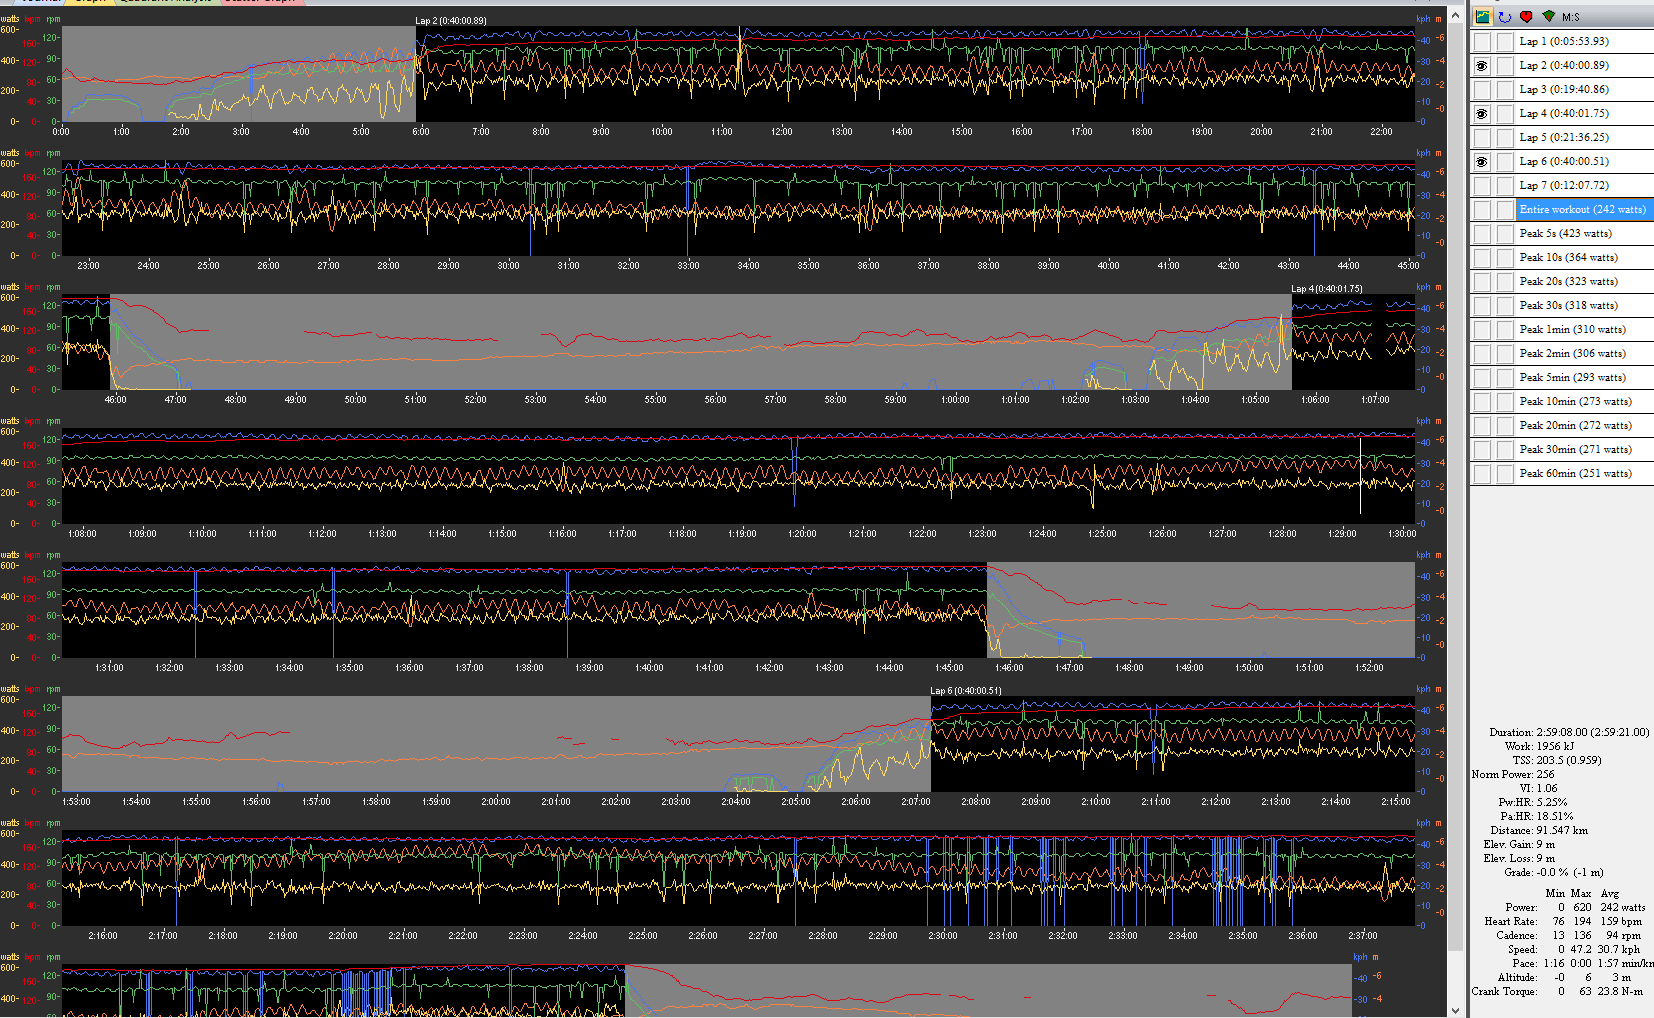Click the 'Pa:HR: 18.51%' statistic
The width and height of the screenshot is (1654, 1018).
1537,816
